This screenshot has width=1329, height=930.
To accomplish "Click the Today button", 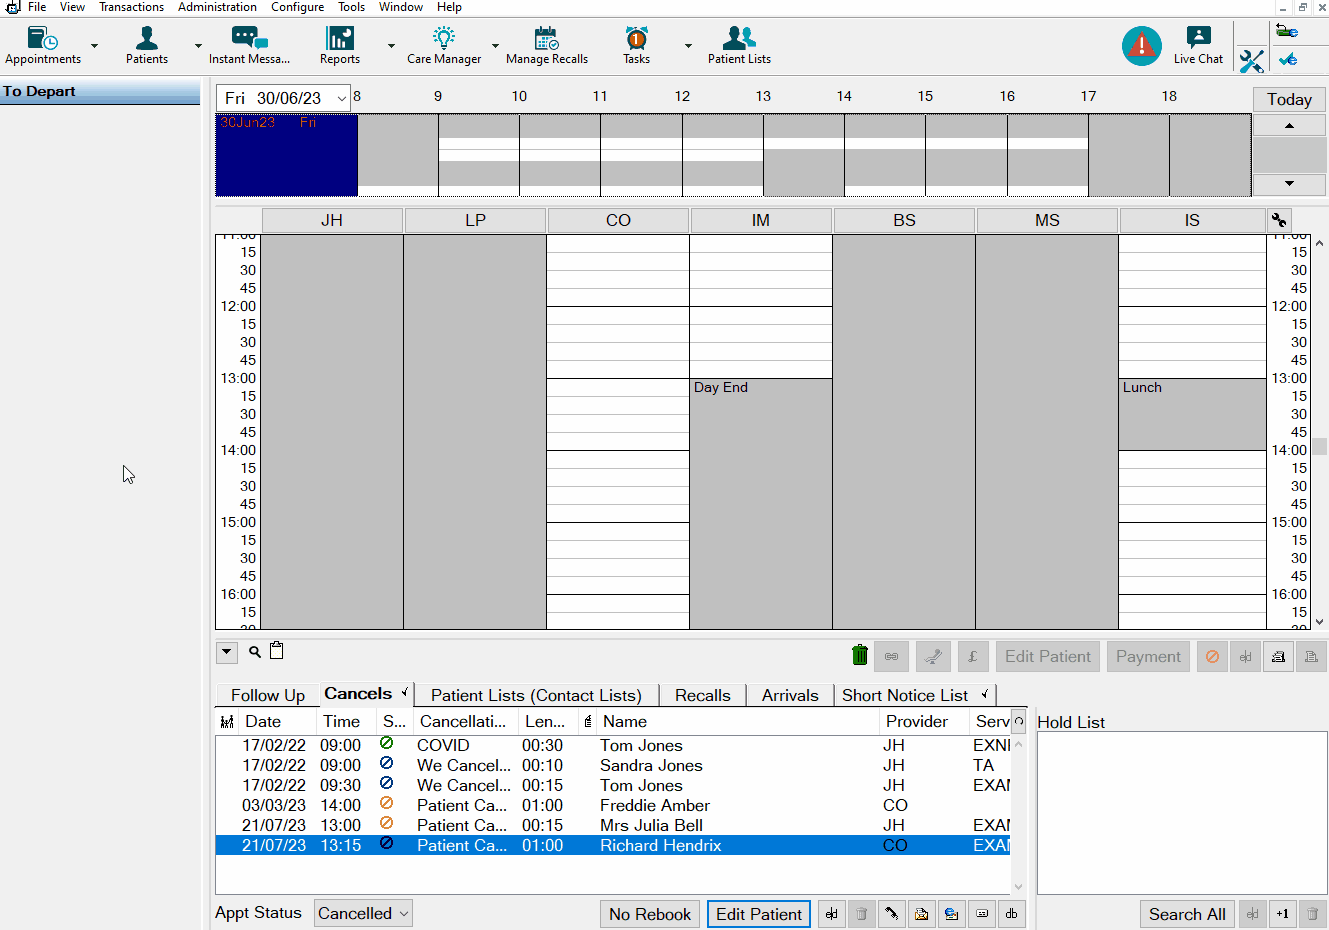I will point(1289,99).
